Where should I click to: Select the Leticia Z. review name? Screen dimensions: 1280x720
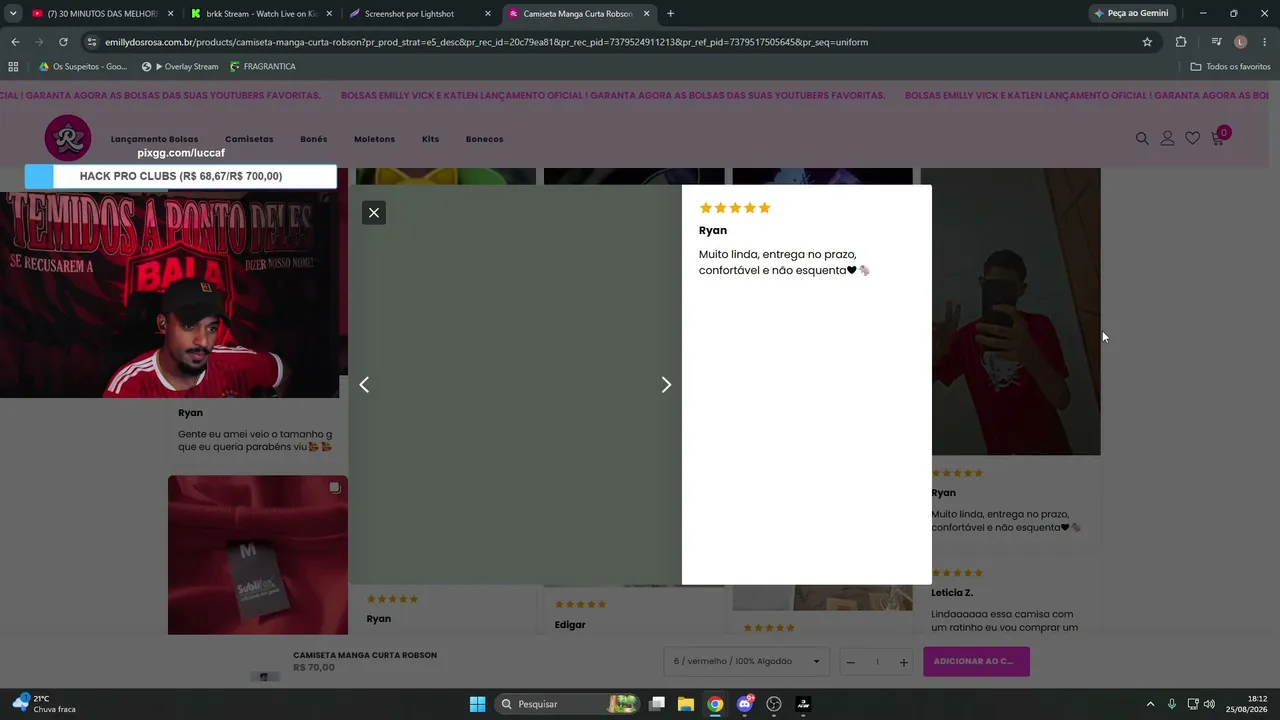952,593
